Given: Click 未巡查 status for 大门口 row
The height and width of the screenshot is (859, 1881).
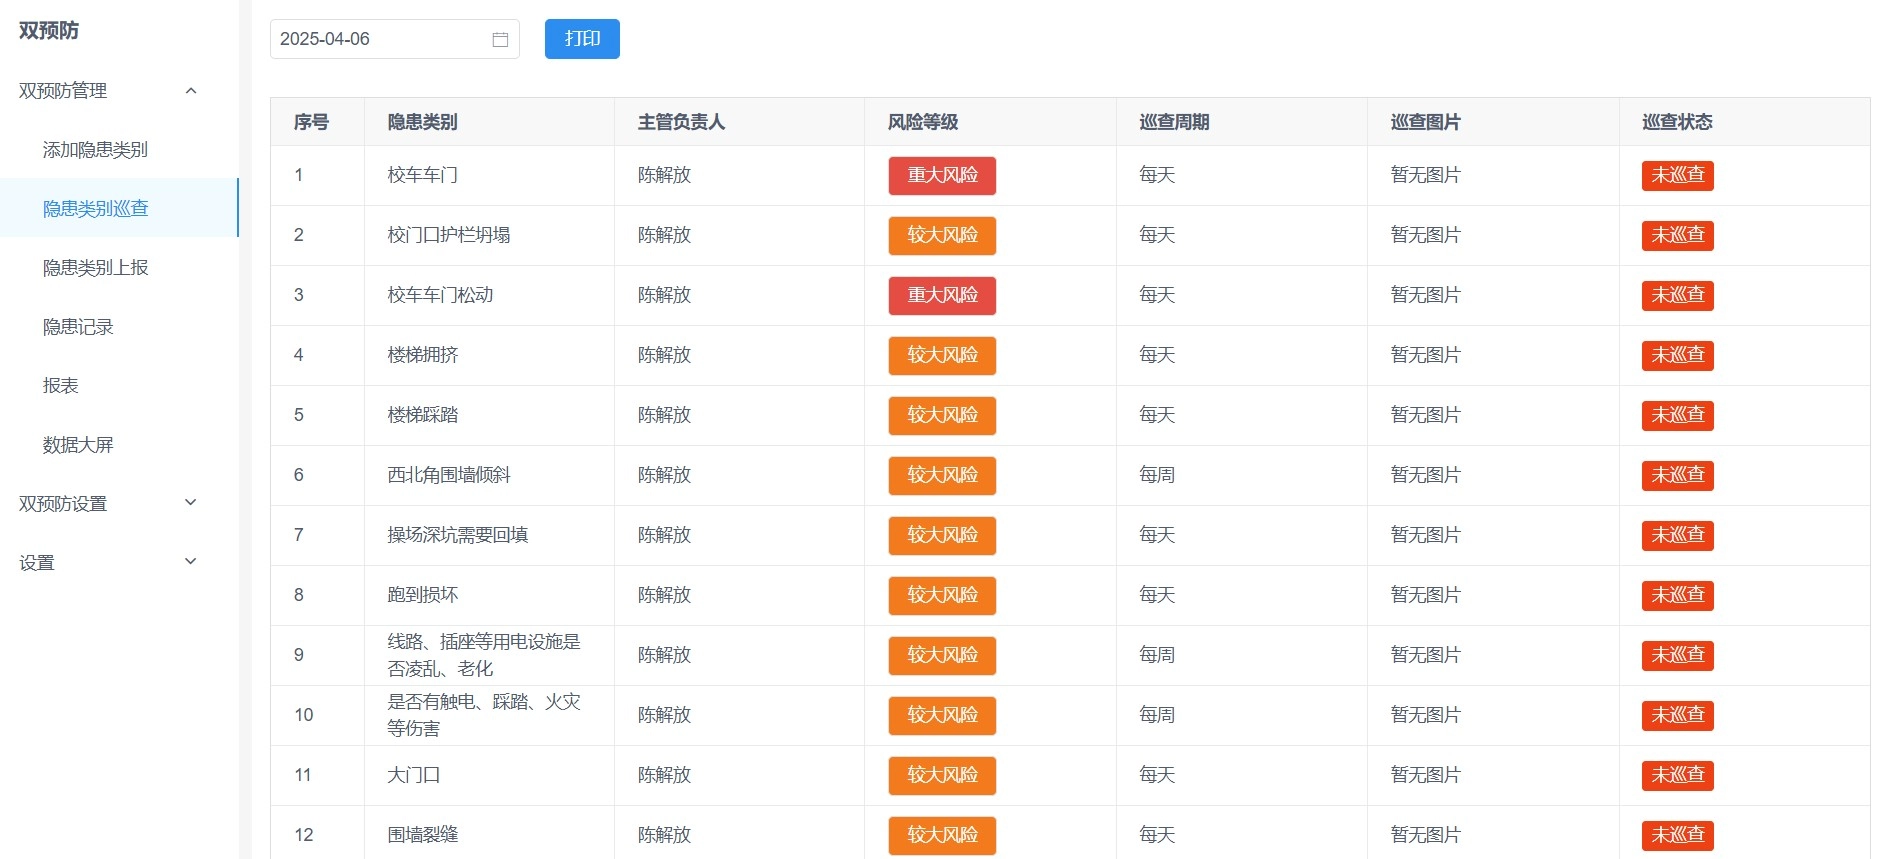Looking at the screenshot, I should click(x=1677, y=776).
